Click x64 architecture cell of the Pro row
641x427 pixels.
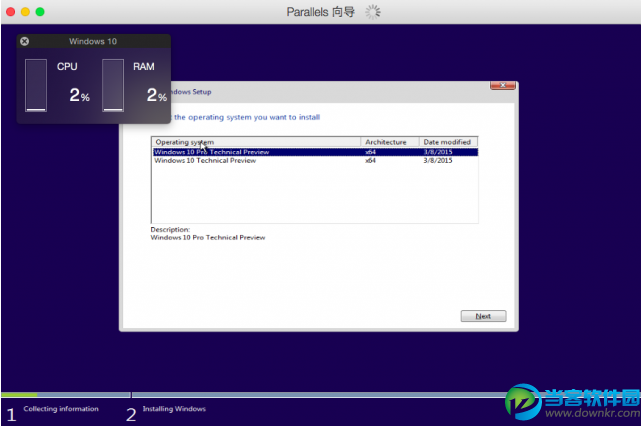click(x=370, y=152)
